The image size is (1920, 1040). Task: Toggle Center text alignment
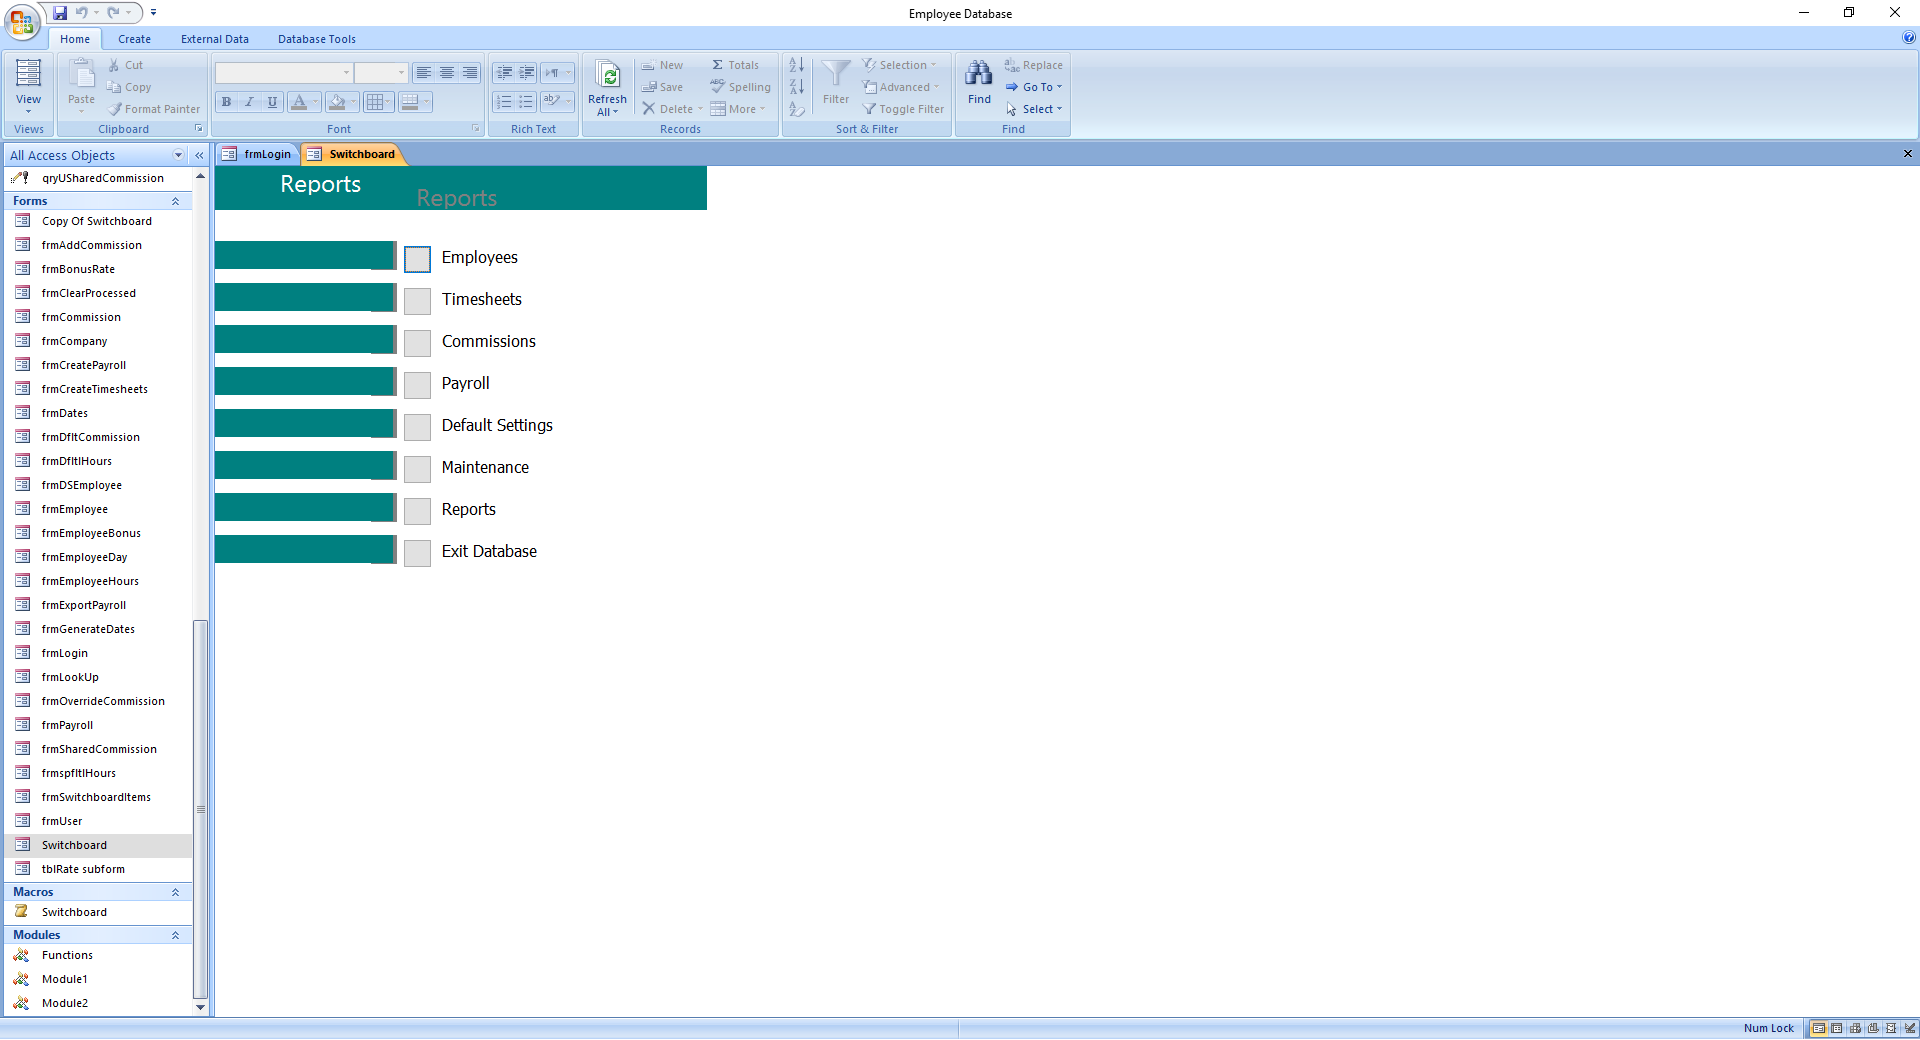447,73
